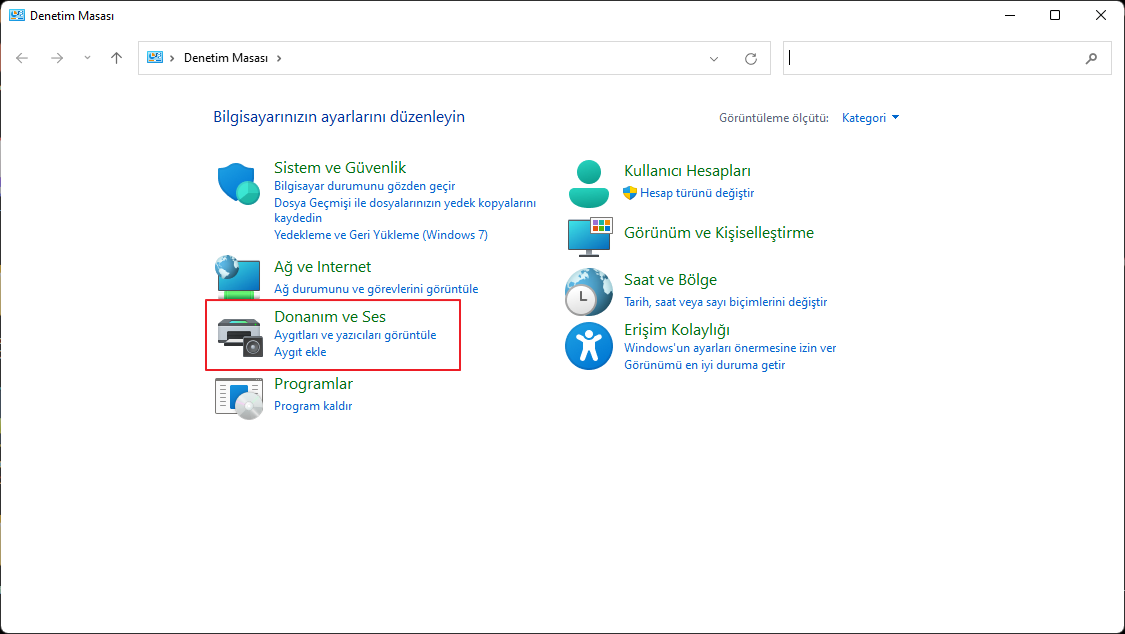1125x634 pixels.
Task: Click the Görünüm ve Kişiselleştirme monitor icon
Action: 589,235
